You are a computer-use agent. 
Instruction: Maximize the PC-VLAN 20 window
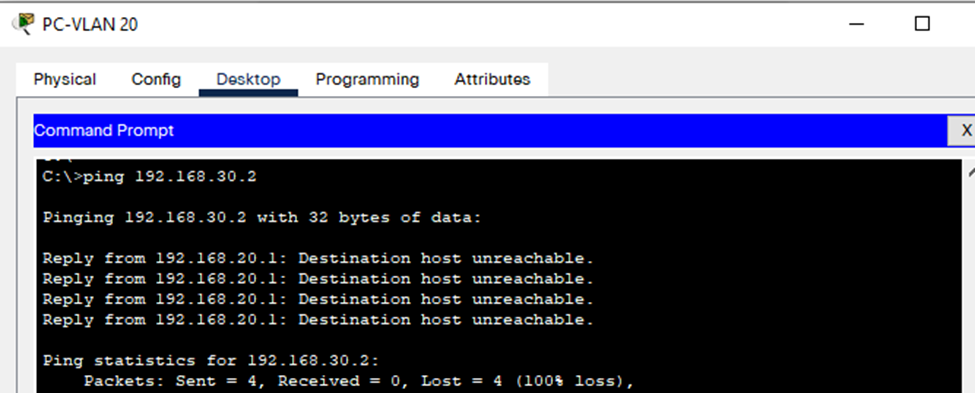(x=922, y=24)
